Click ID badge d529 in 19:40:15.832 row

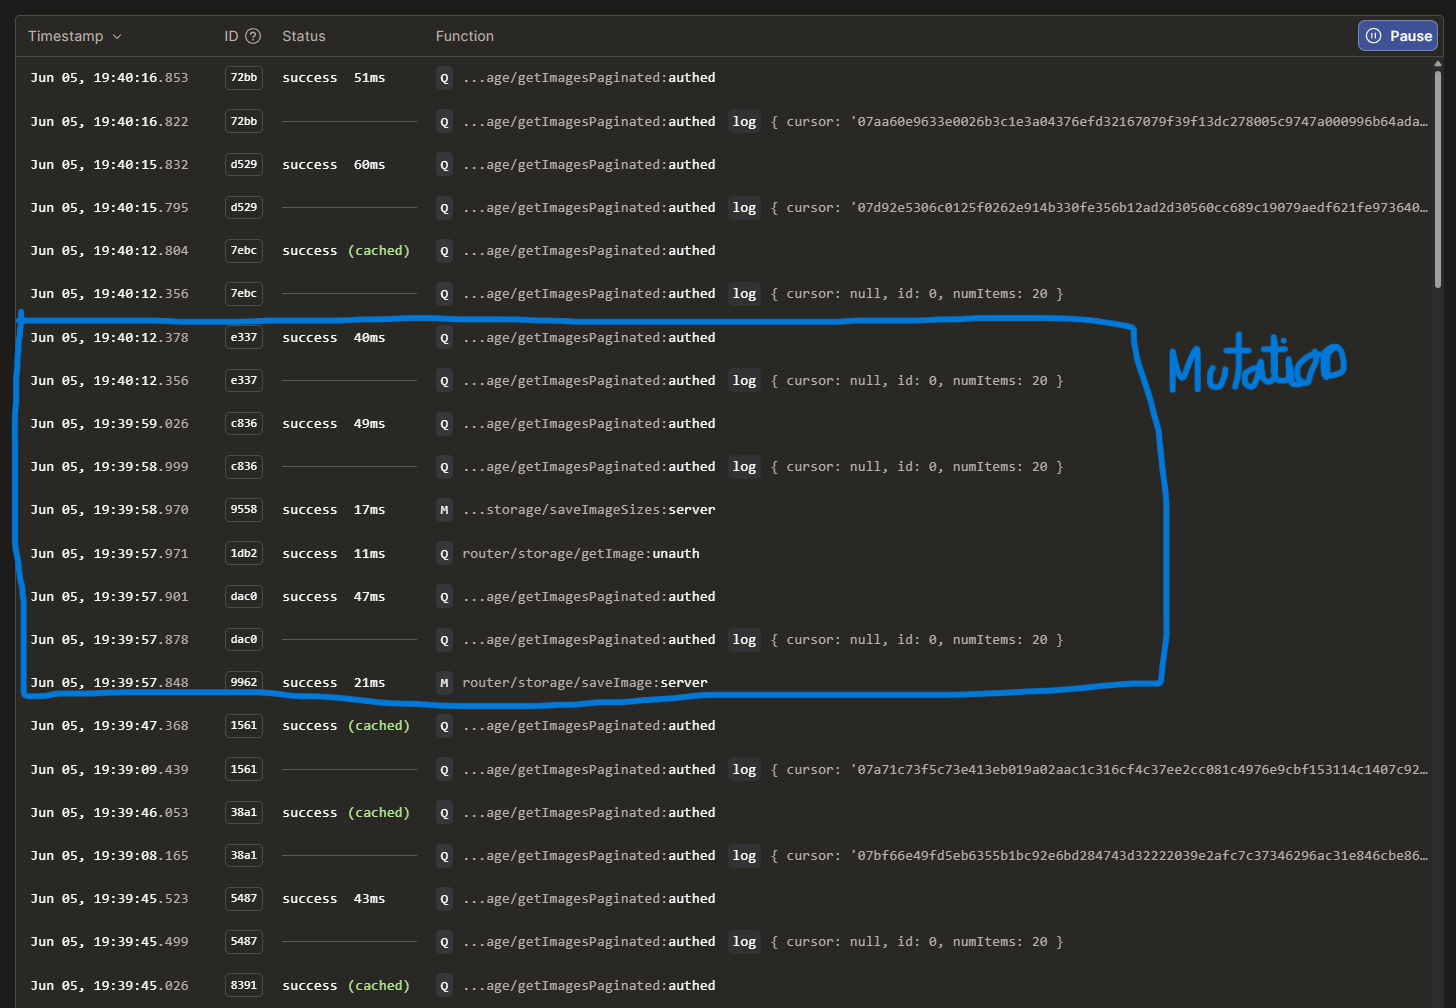(244, 165)
